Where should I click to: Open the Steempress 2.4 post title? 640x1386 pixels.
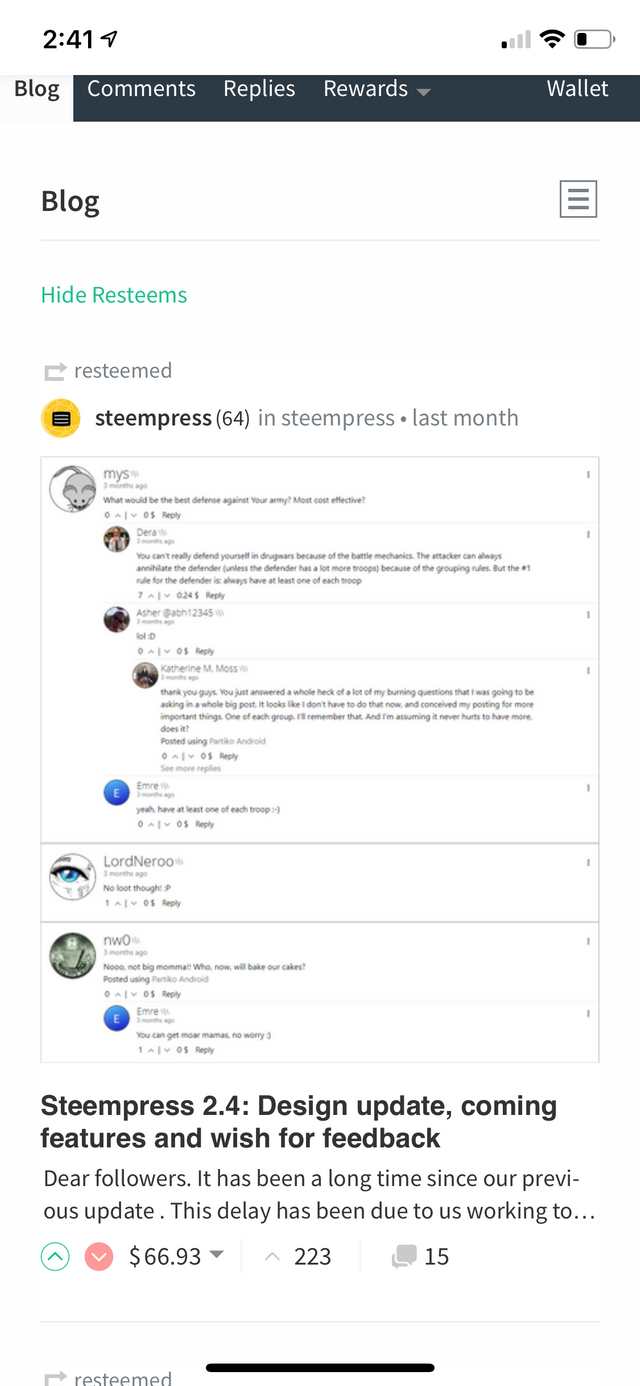coord(298,1122)
